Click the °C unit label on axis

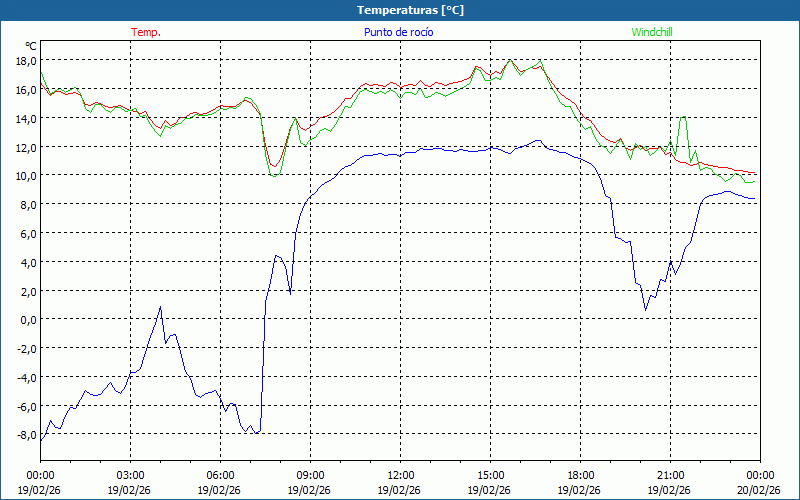[x=30, y=46]
